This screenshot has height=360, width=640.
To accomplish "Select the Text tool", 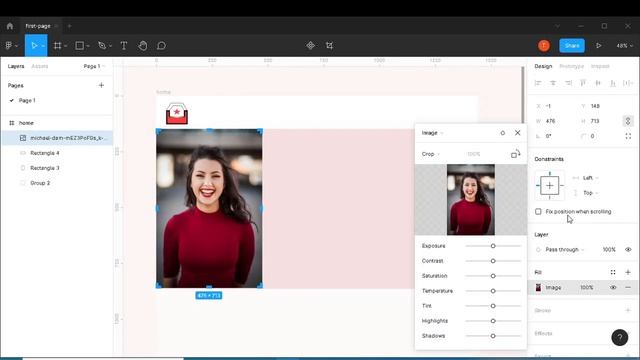I will 124,46.
